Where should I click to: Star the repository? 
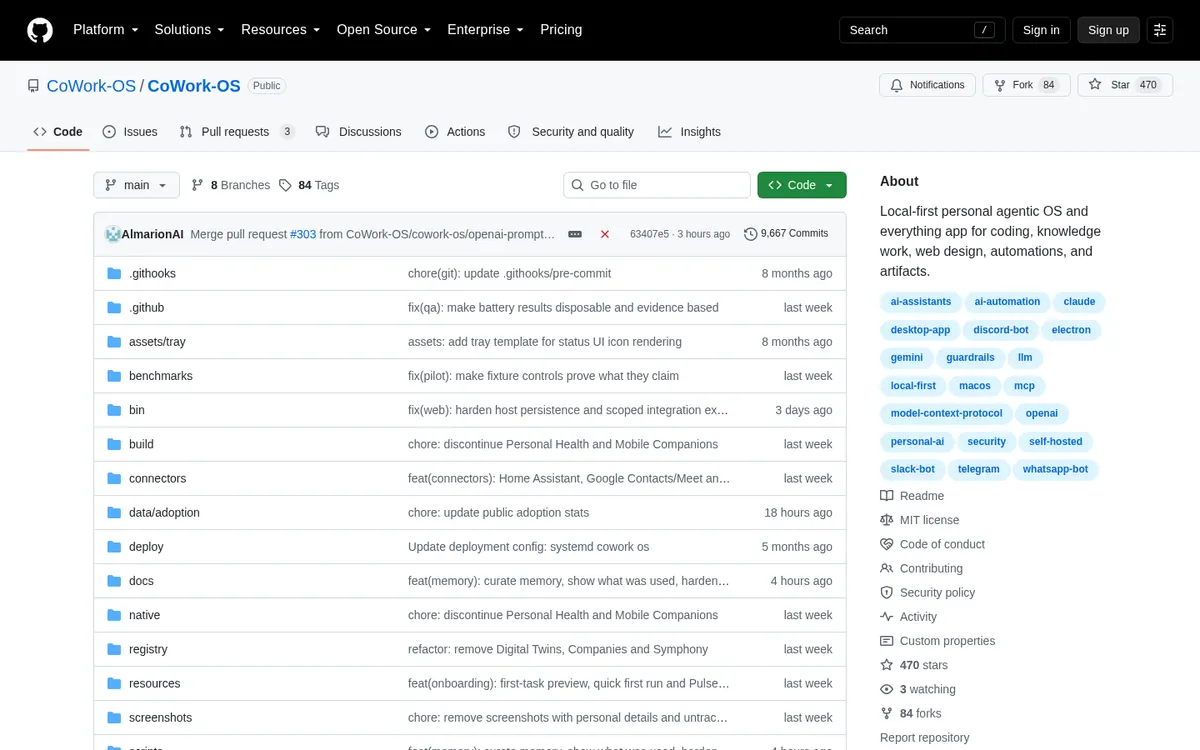1123,85
